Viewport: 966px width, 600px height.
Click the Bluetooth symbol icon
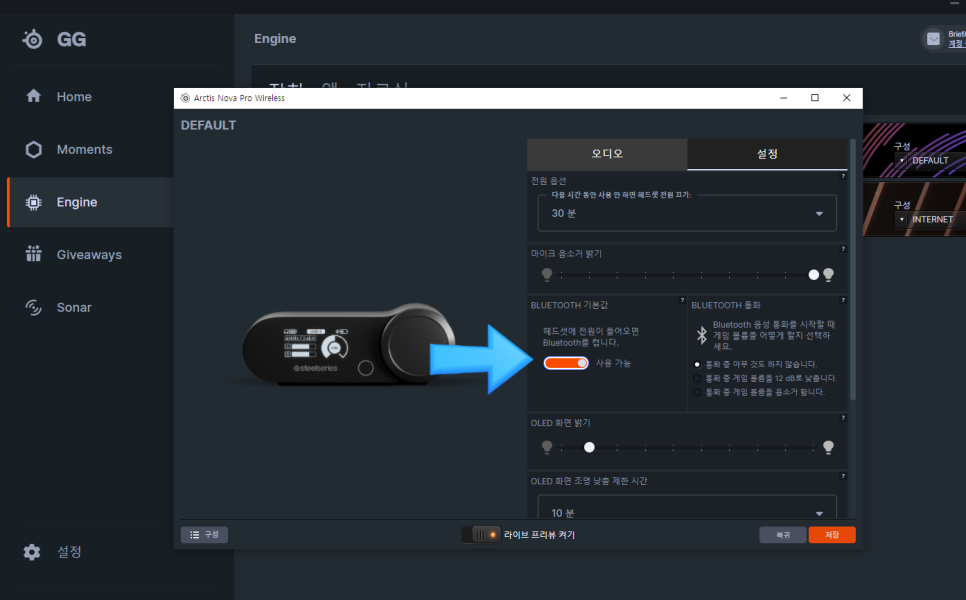(x=701, y=335)
